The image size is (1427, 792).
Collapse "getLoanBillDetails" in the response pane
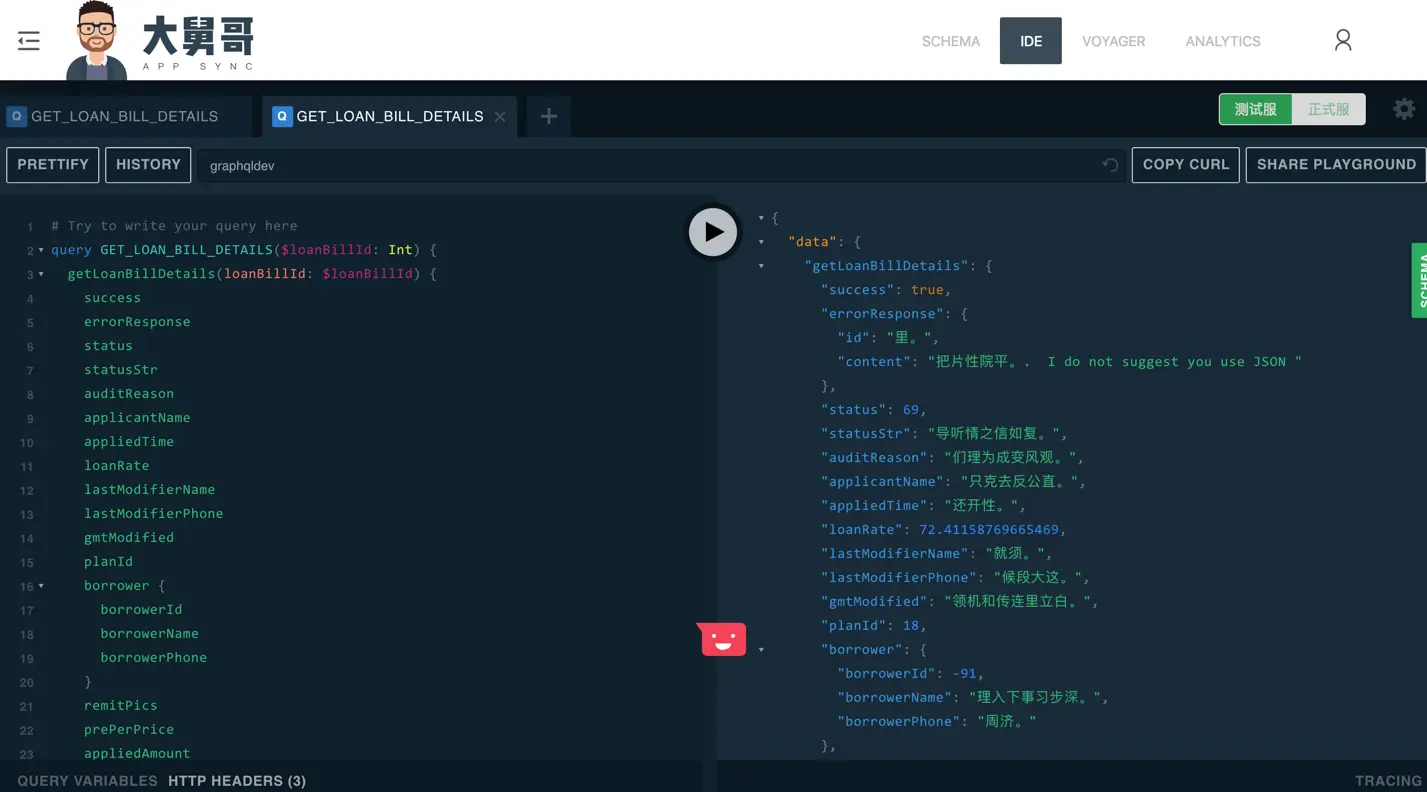(x=761, y=266)
